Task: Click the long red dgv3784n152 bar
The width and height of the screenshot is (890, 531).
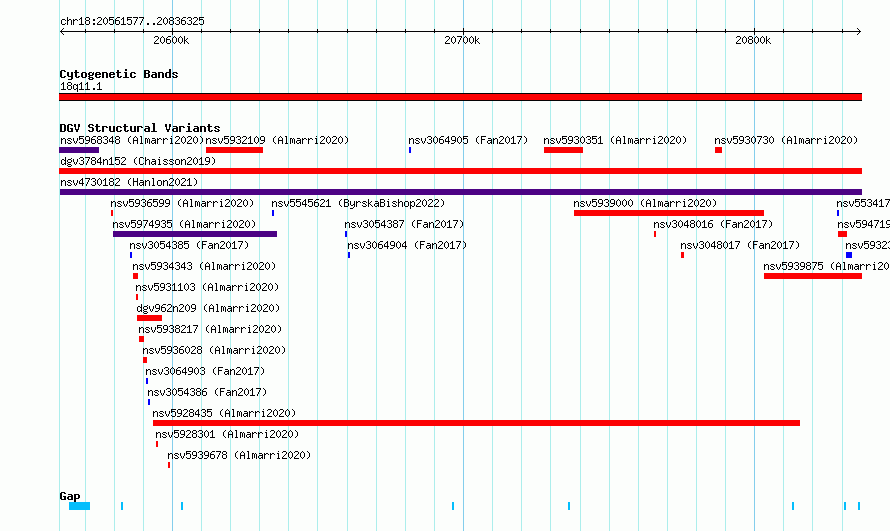Action: pos(461,171)
